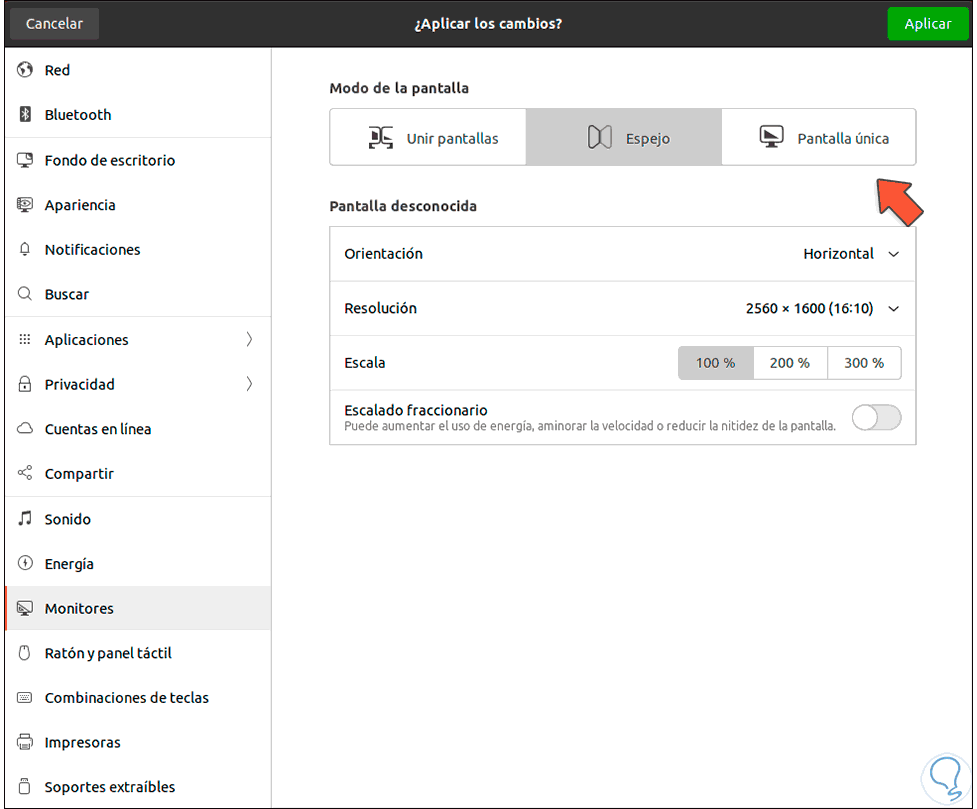Click the Energía power icon

click(25, 563)
